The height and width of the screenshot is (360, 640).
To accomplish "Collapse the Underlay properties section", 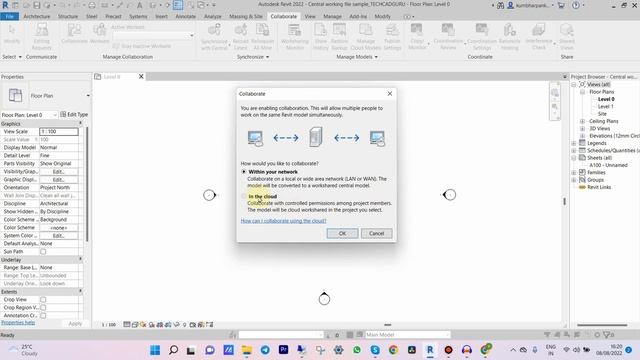I will [80, 259].
